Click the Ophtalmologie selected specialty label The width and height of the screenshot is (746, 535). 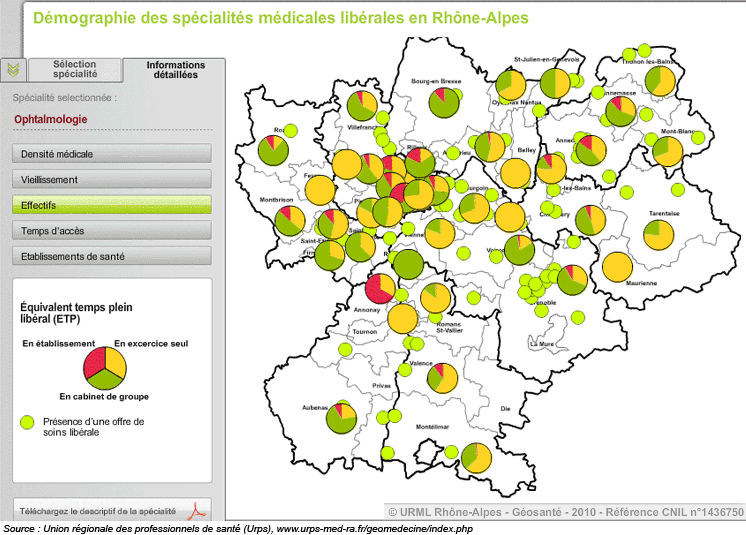coord(51,119)
